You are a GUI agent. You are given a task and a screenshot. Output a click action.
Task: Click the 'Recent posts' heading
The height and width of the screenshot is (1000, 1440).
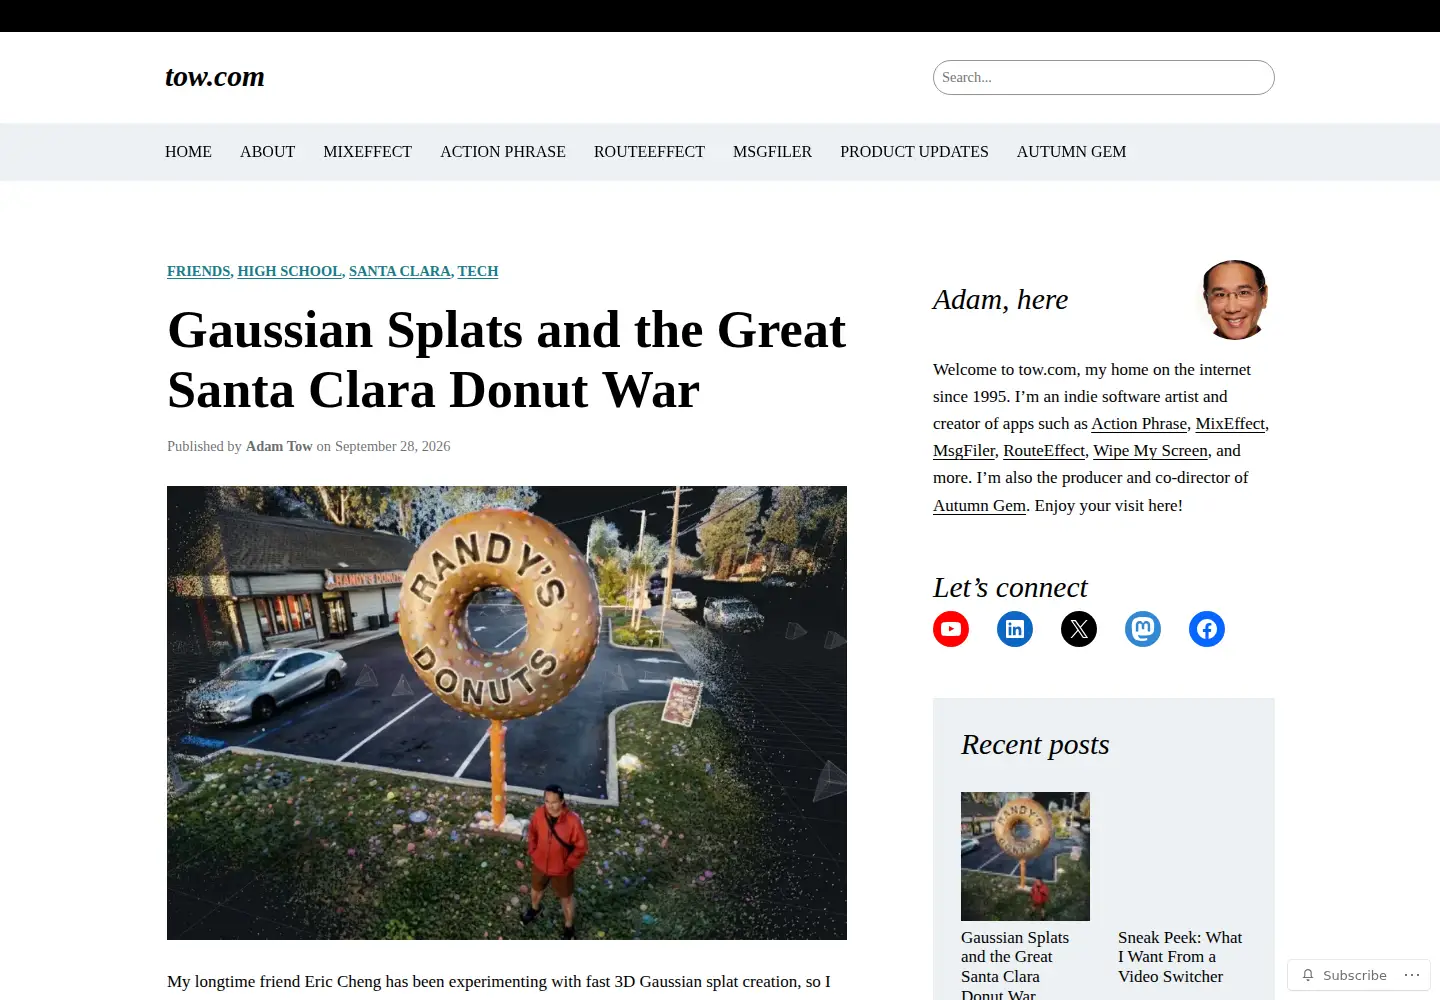[x=1035, y=745]
